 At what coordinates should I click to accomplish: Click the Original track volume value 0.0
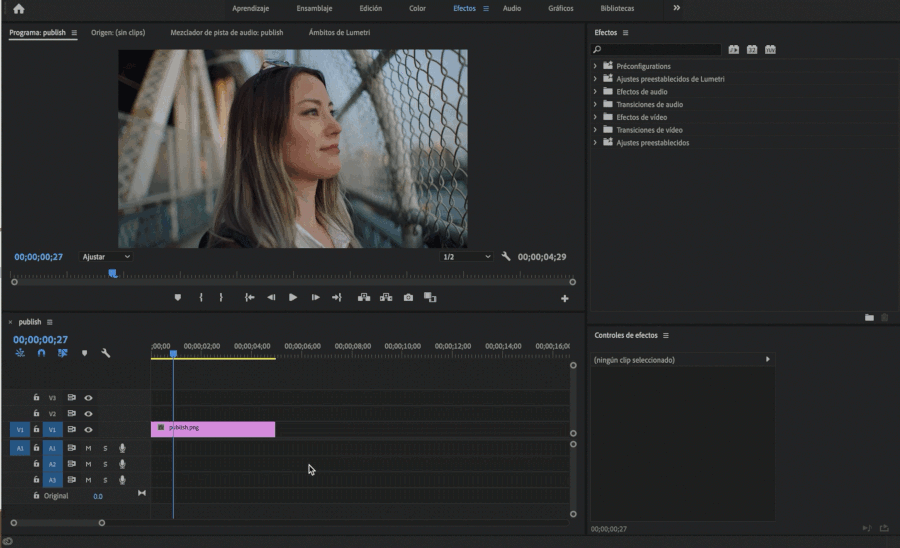click(x=98, y=496)
